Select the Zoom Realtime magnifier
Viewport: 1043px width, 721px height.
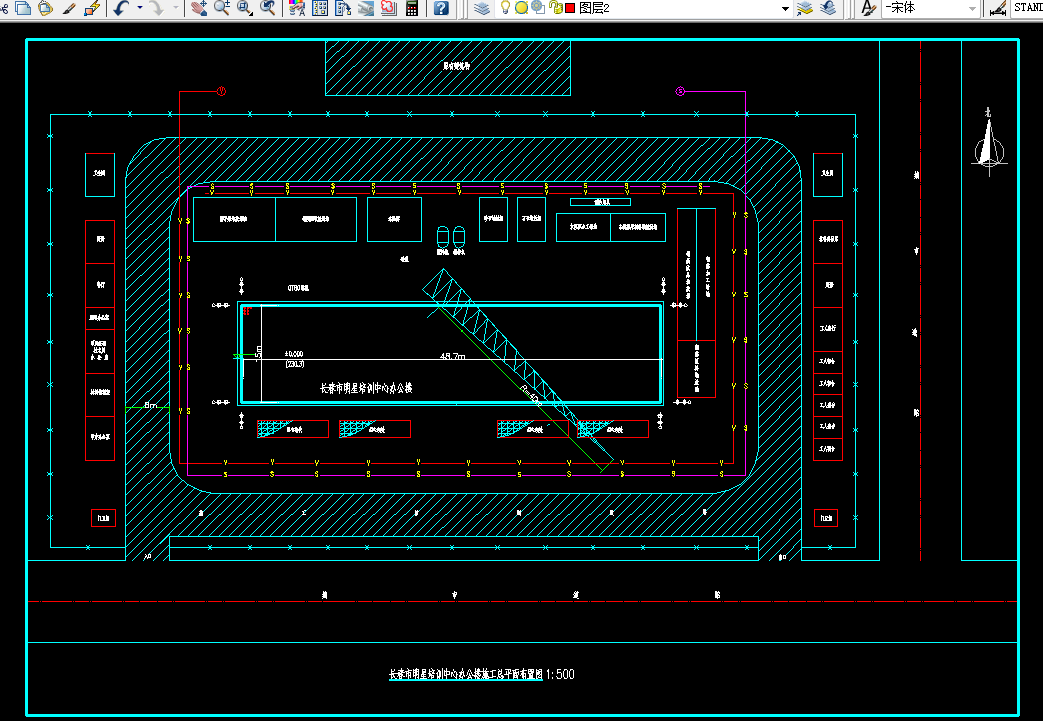pyautogui.click(x=222, y=8)
